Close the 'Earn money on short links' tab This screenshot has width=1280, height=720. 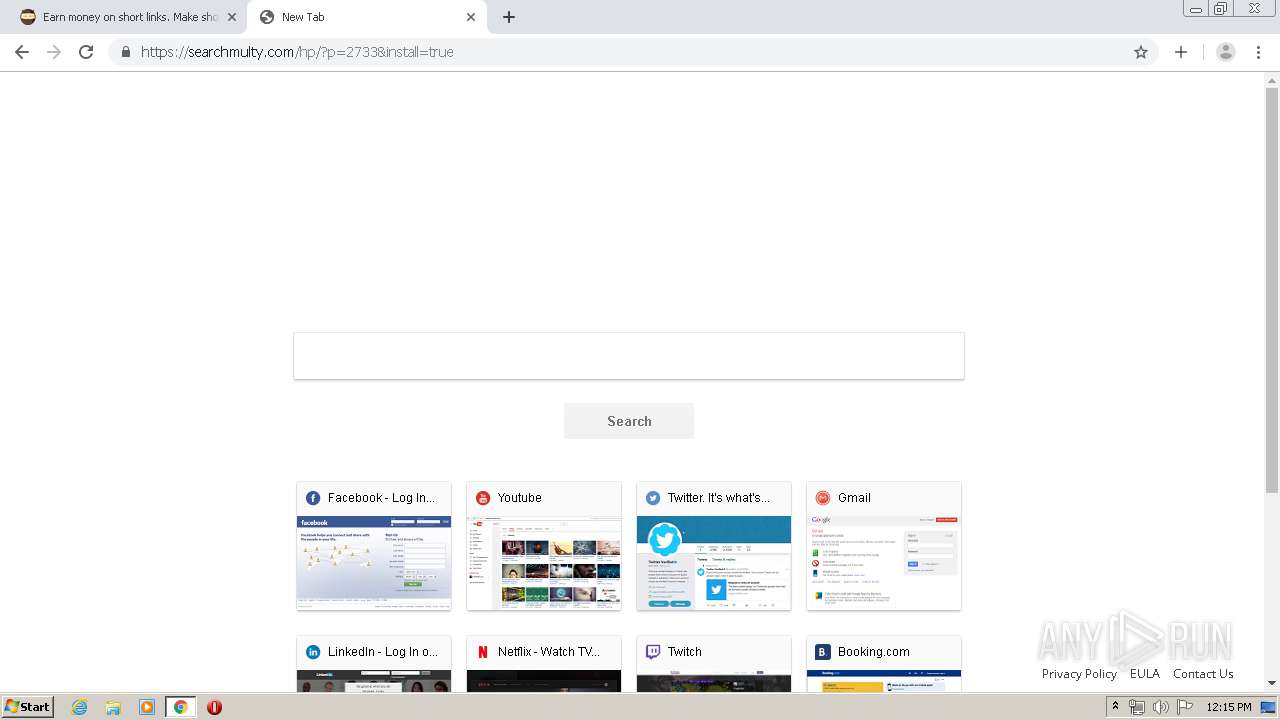[x=232, y=17]
